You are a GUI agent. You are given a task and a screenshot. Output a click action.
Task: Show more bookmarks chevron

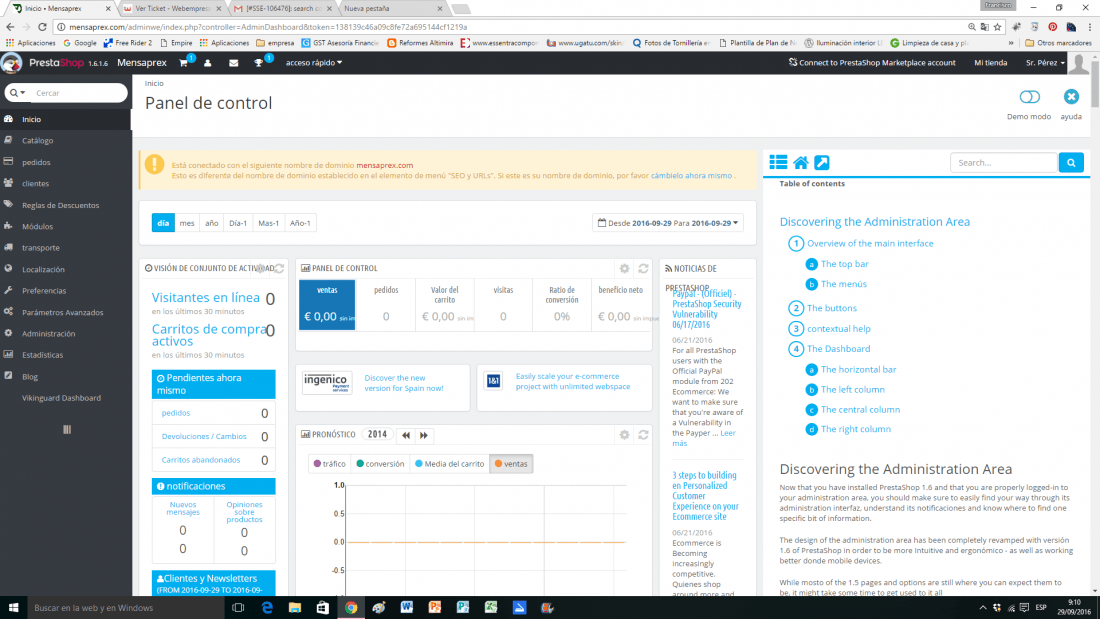coord(1011,43)
